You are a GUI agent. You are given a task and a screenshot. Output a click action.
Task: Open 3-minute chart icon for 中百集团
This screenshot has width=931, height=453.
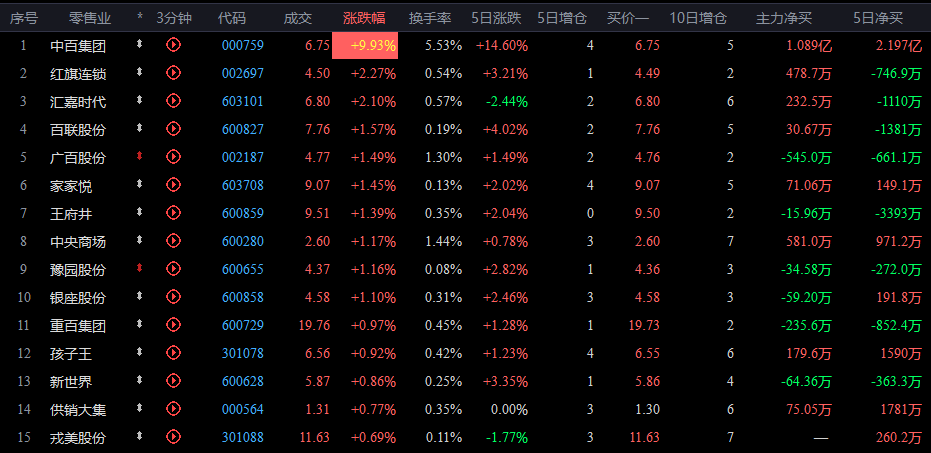(173, 45)
